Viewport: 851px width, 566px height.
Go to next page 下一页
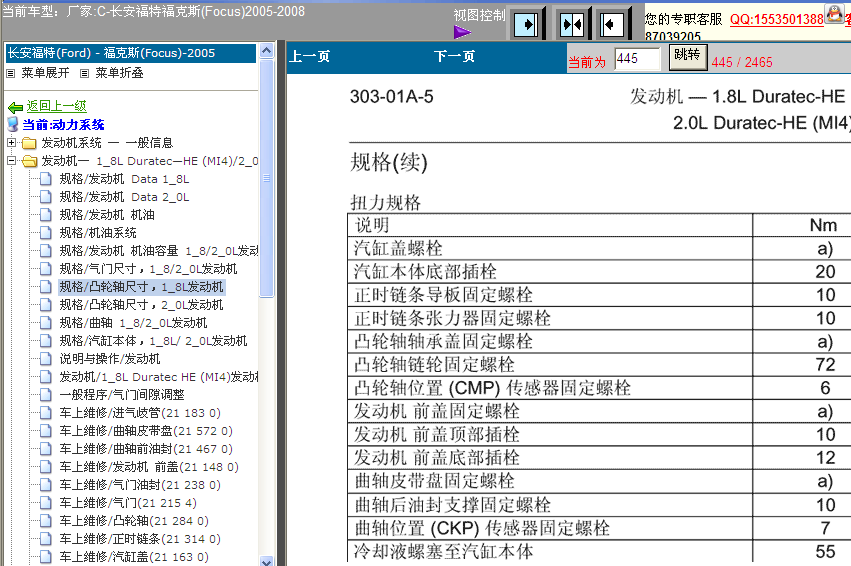click(454, 56)
